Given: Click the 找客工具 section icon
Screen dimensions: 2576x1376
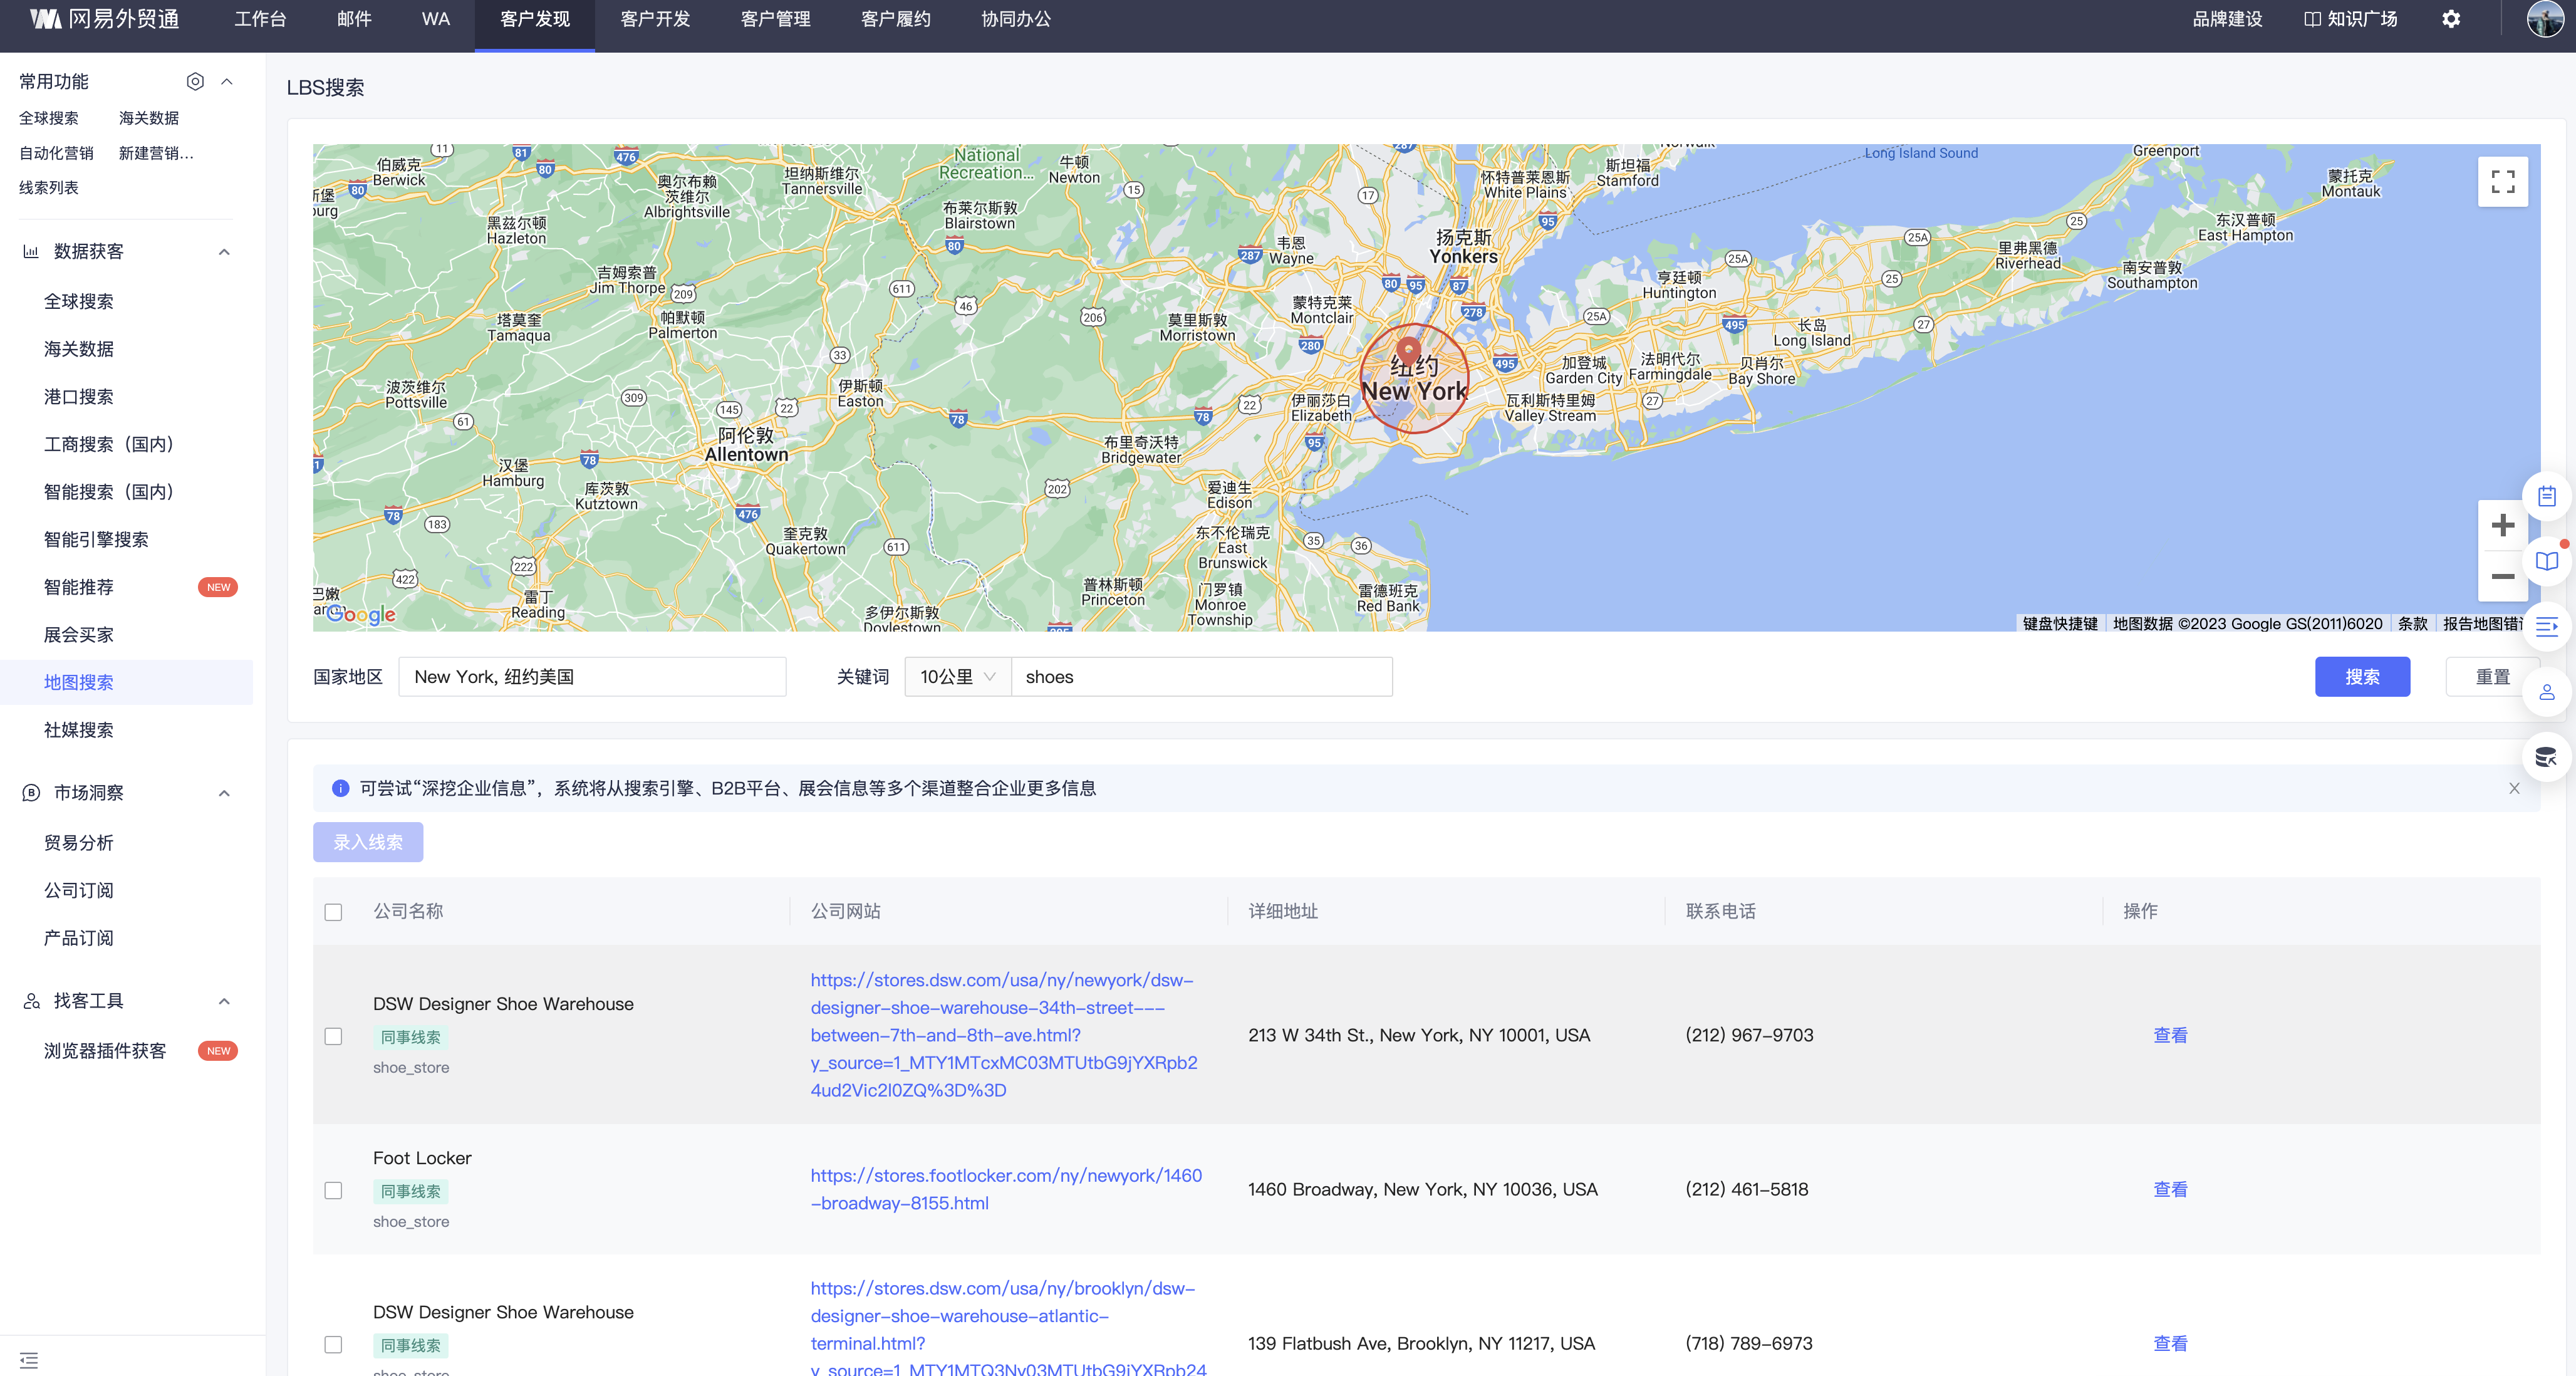Looking at the screenshot, I should point(31,1001).
